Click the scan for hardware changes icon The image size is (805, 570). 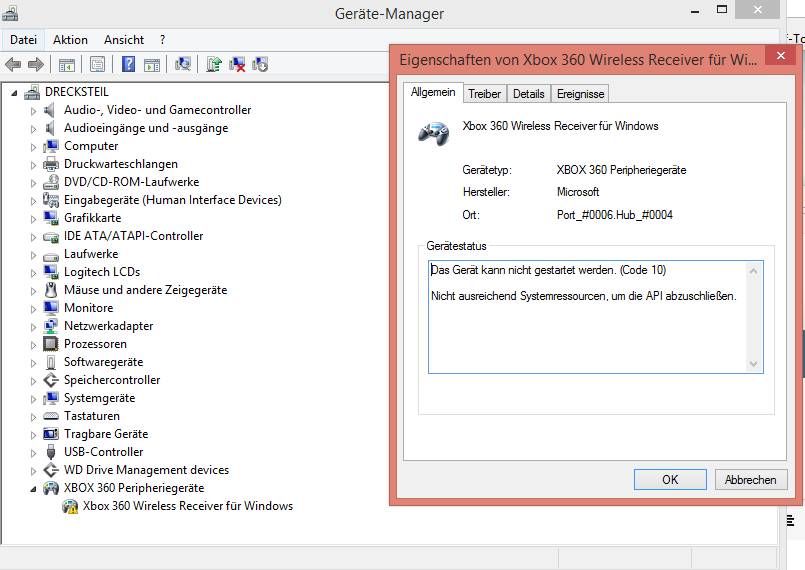[182, 65]
